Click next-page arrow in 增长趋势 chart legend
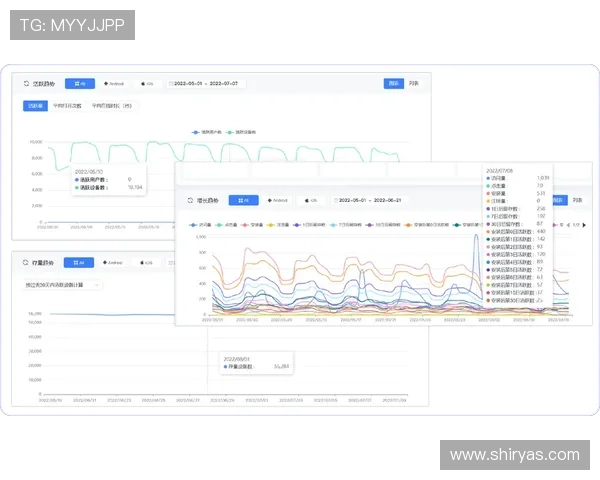This screenshot has height=480, width=600. pos(582,225)
